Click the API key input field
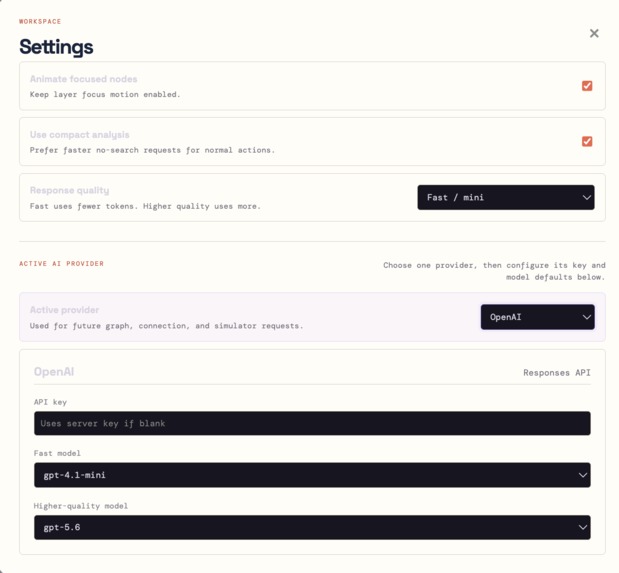The image size is (619, 573). point(312,423)
